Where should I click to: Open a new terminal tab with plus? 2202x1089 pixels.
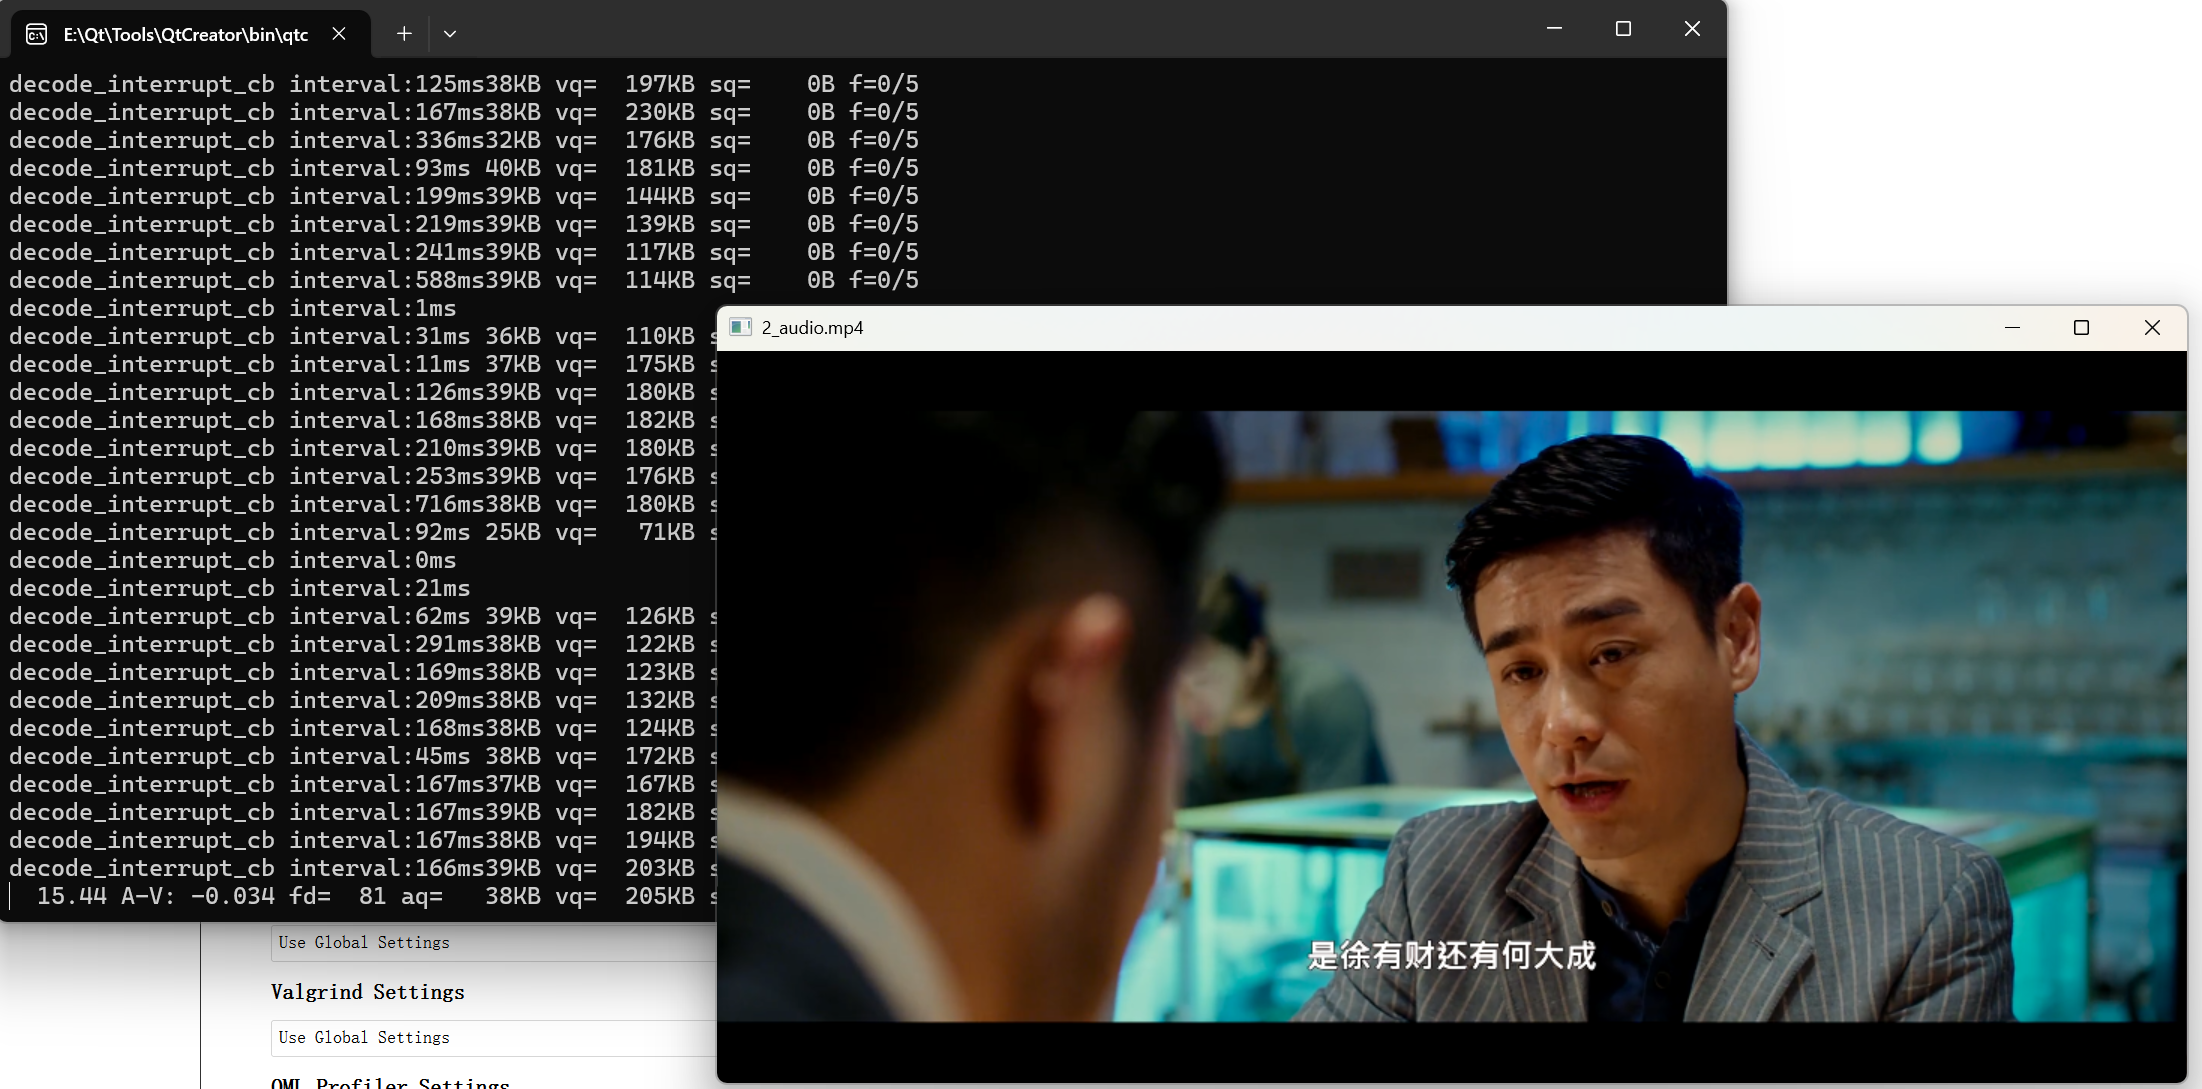404,34
